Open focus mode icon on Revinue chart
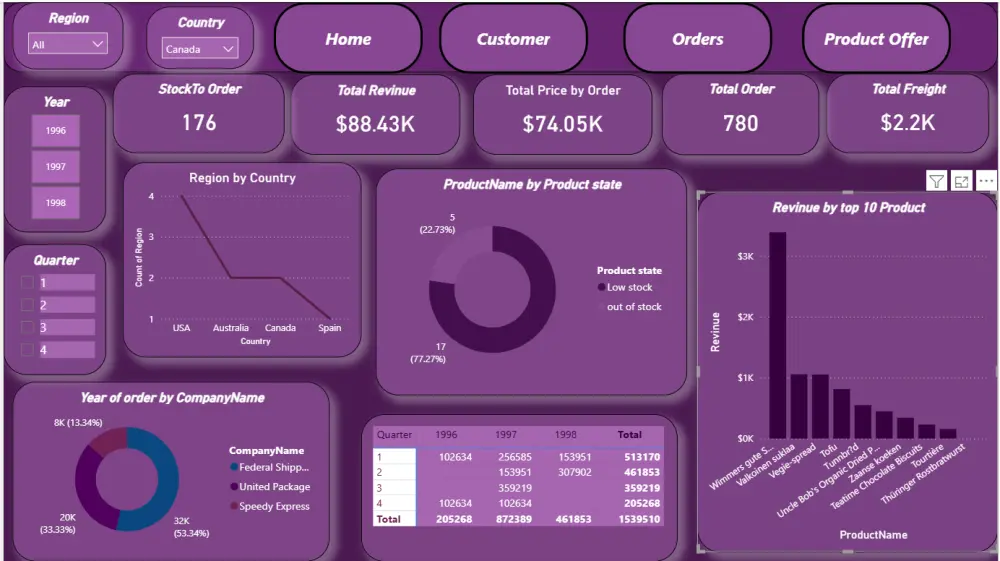The width and height of the screenshot is (1000, 561). click(961, 182)
